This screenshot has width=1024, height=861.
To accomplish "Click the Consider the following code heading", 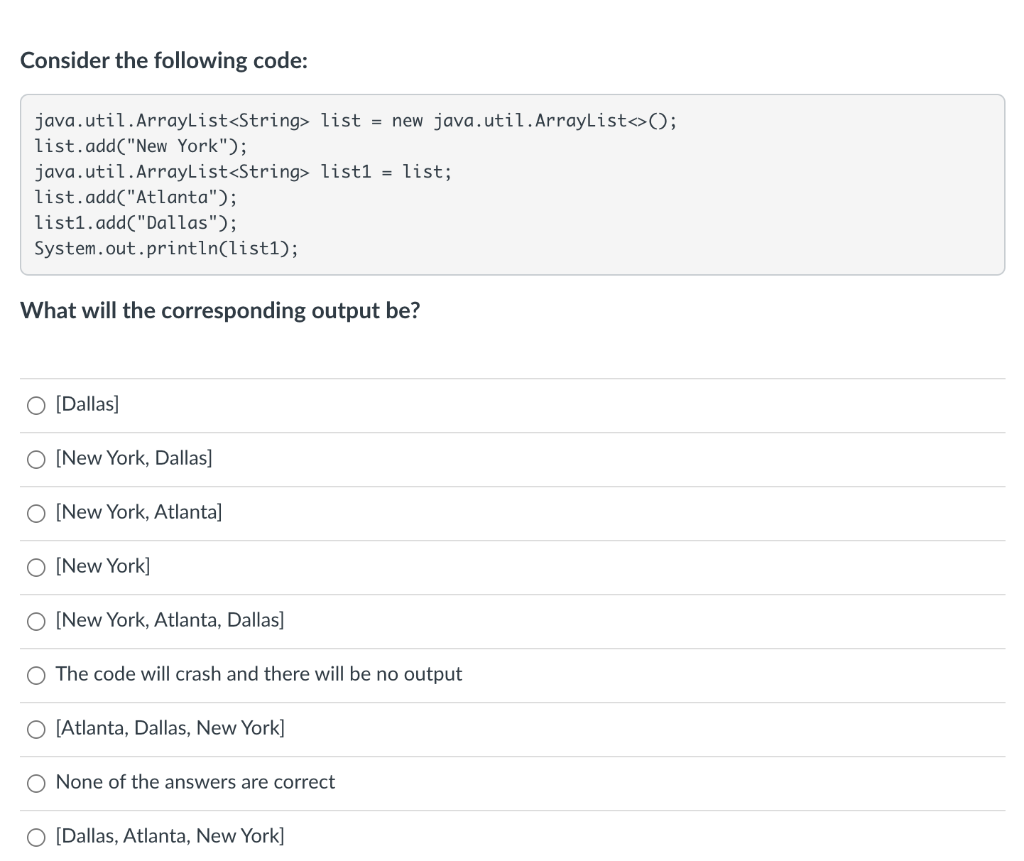I will pos(164,61).
